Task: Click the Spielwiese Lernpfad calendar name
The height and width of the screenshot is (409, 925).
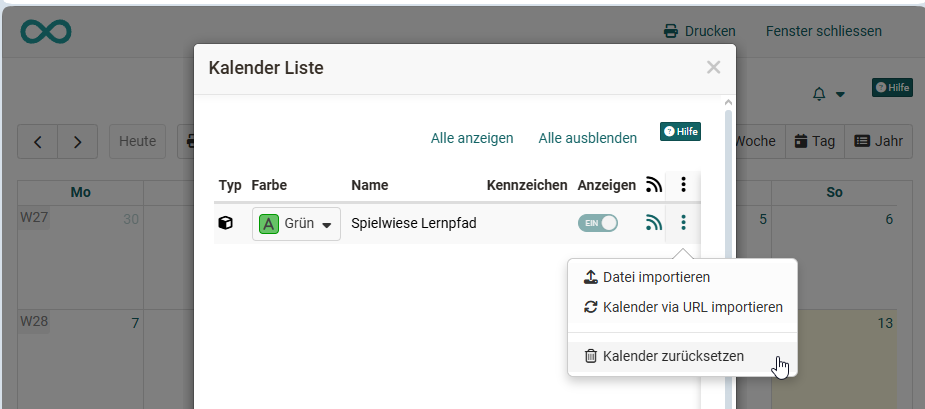Action: [414, 224]
